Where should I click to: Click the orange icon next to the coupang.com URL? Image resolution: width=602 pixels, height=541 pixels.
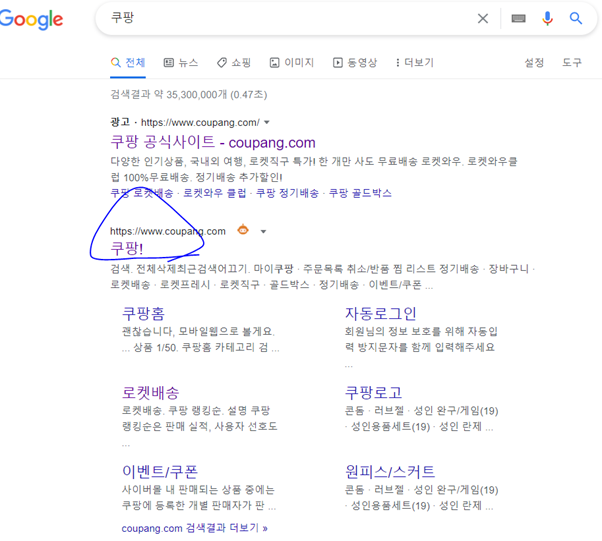coord(243,230)
